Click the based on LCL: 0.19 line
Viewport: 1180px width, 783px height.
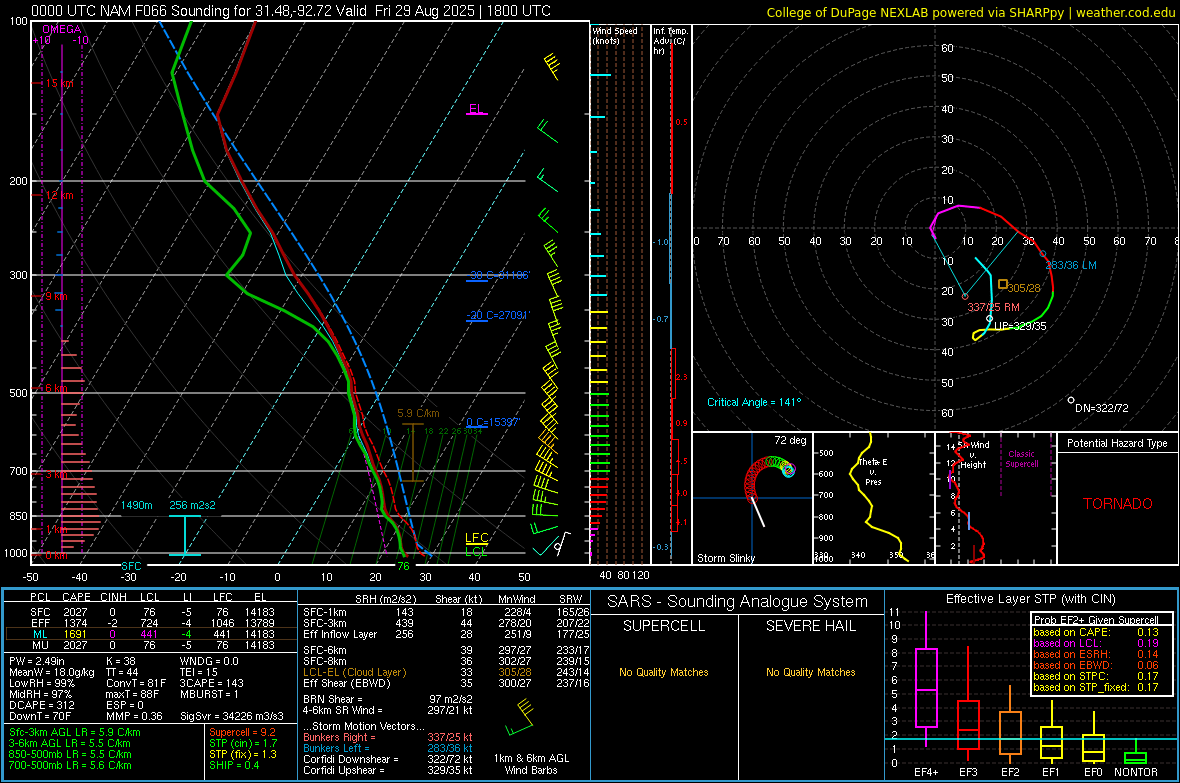click(x=1096, y=643)
